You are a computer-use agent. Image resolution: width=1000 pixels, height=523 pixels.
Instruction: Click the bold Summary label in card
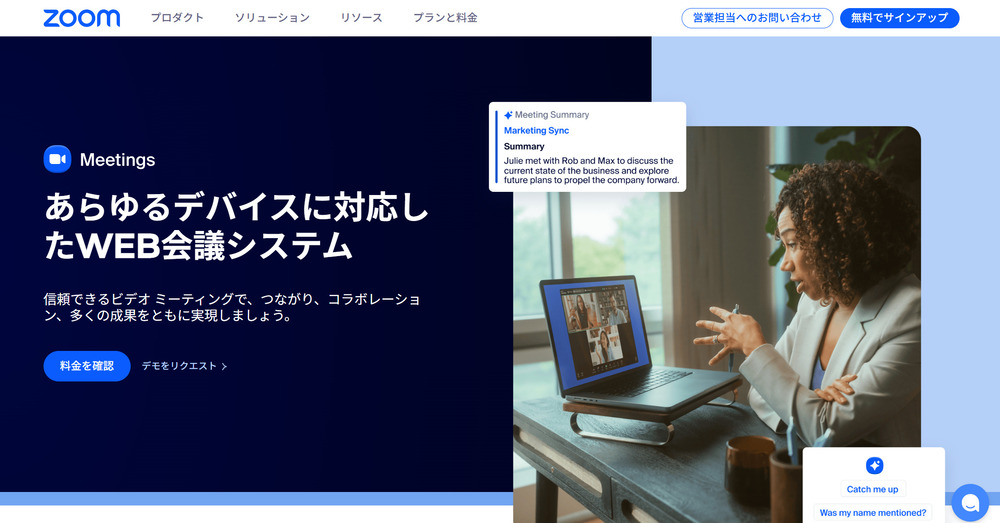coord(524,147)
